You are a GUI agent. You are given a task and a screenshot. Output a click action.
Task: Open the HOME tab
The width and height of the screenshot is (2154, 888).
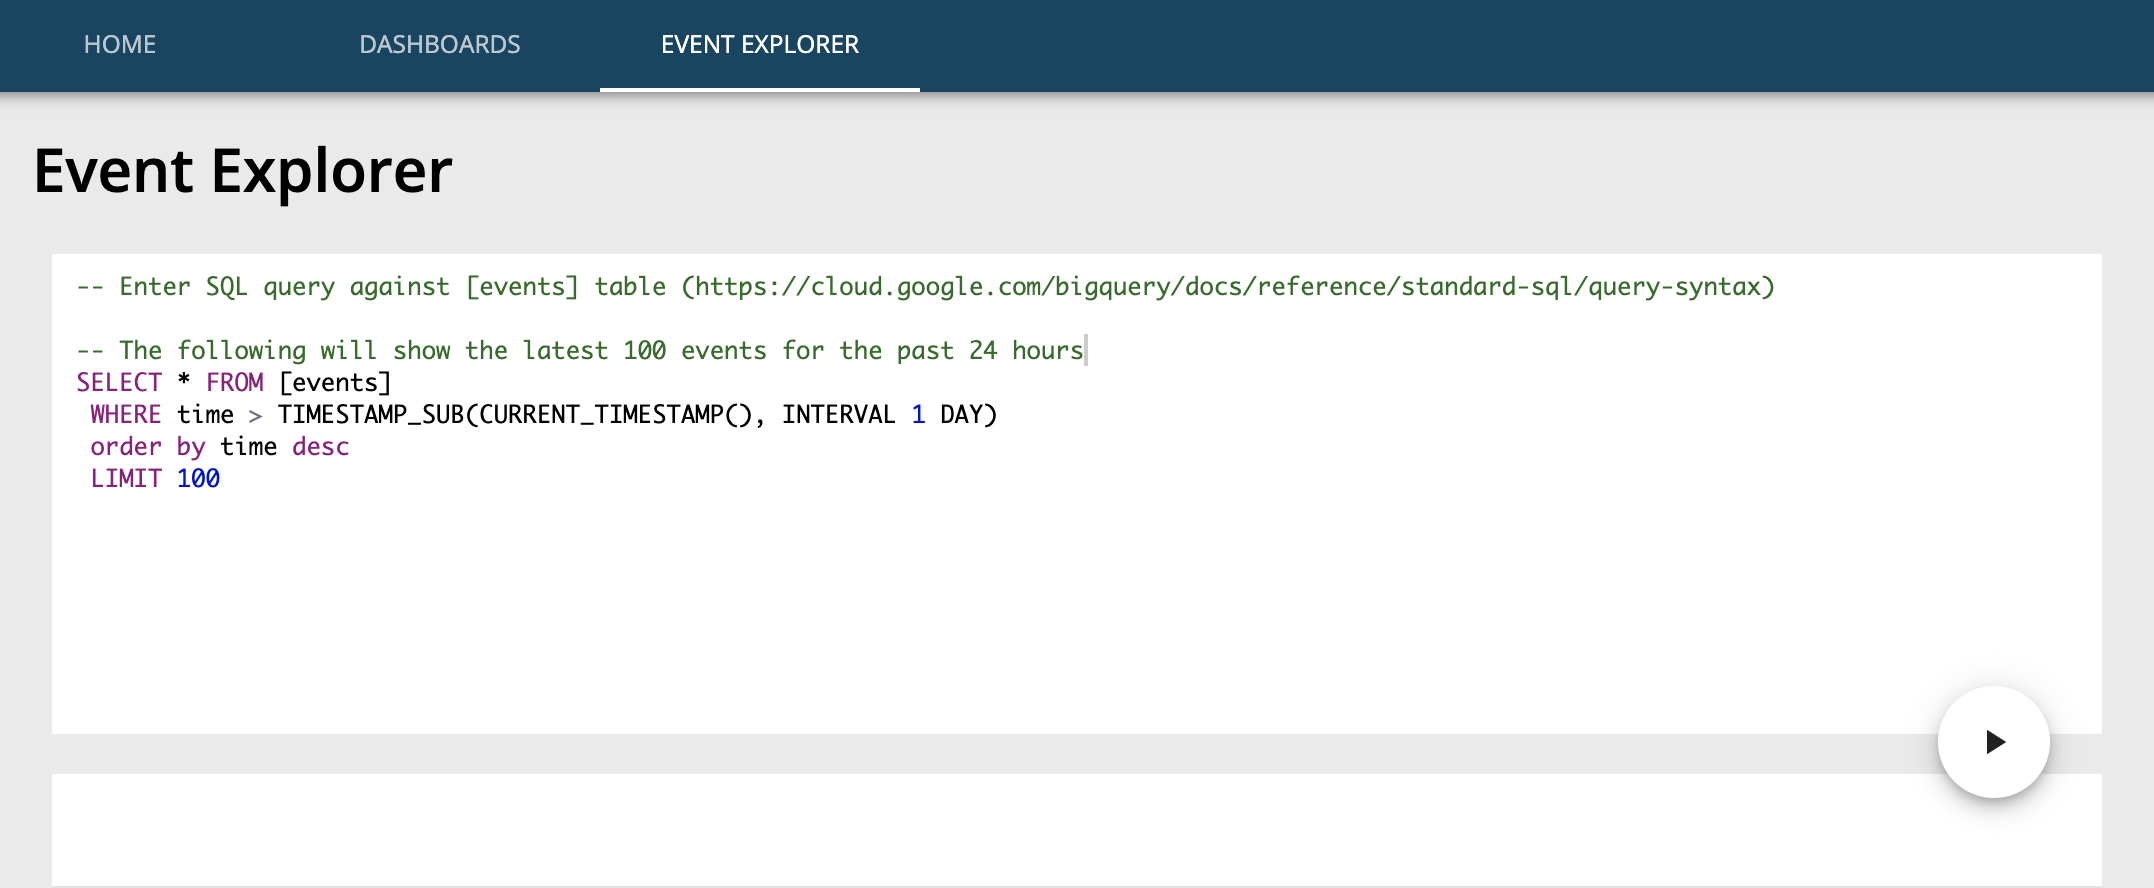(120, 45)
